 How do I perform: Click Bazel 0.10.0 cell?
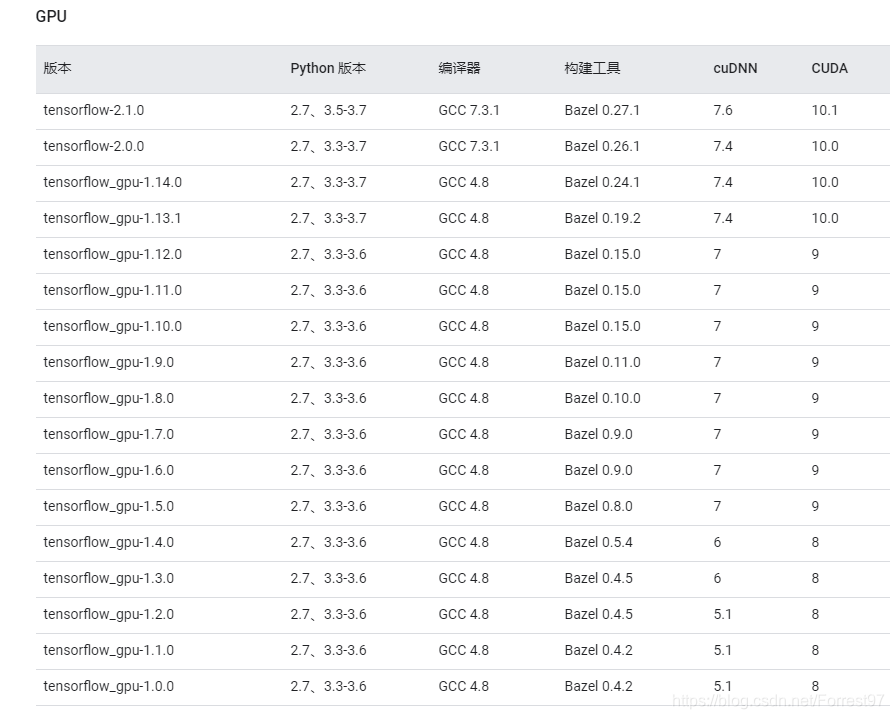coord(603,397)
